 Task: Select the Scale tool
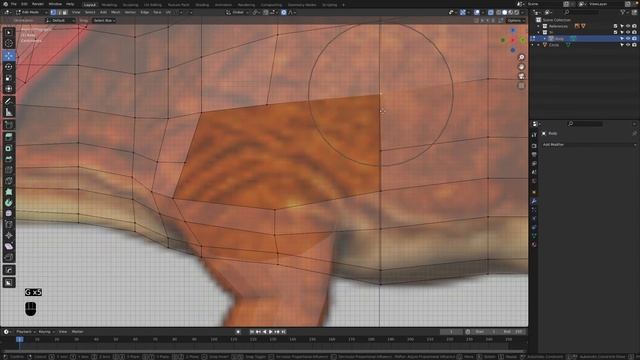9,78
